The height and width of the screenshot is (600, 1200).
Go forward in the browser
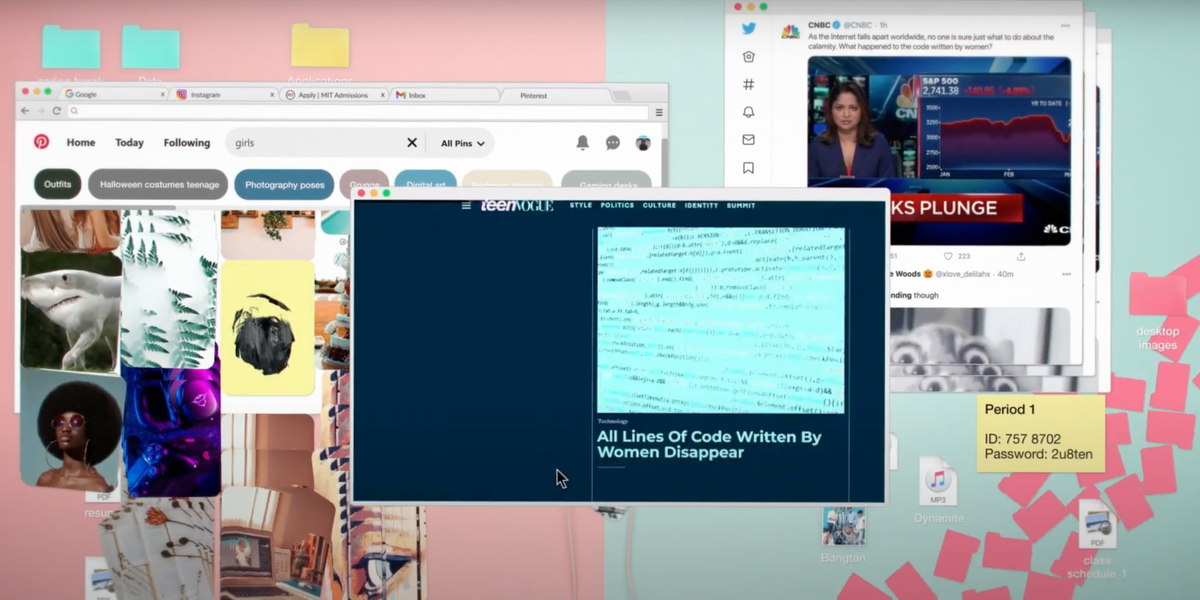pyautogui.click(x=41, y=111)
